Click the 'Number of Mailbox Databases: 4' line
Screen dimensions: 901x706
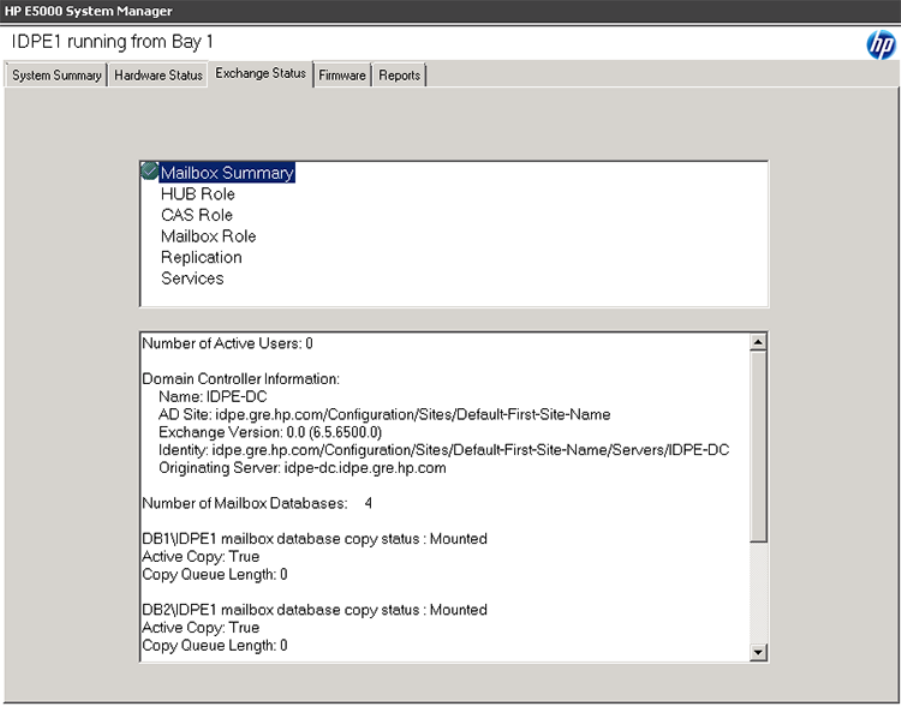coord(257,504)
